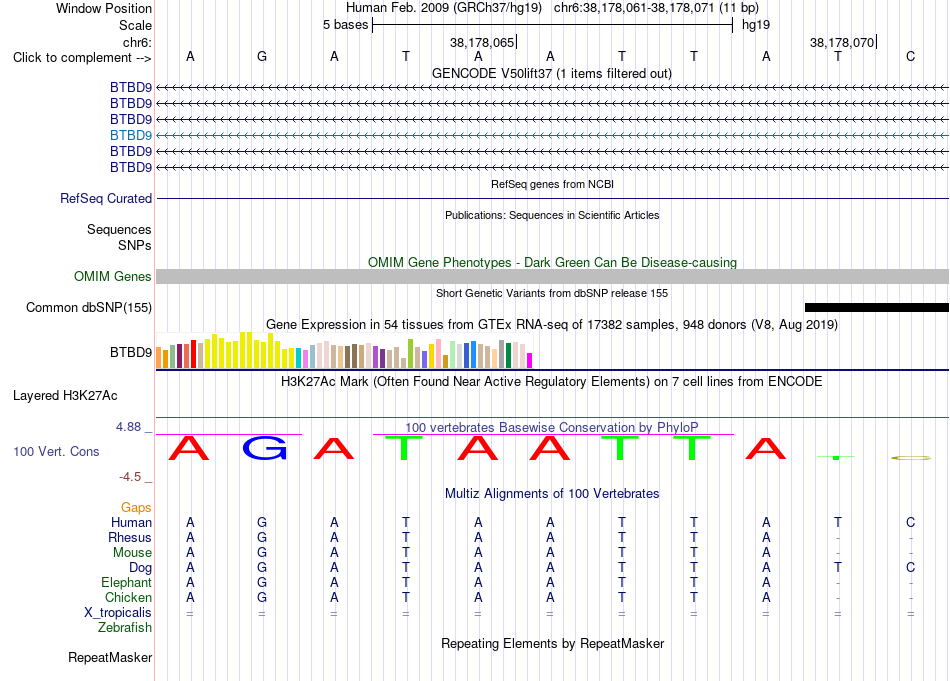This screenshot has height=681, width=950.
Task: Click the RepeatMasker track label
Action: (x=110, y=657)
